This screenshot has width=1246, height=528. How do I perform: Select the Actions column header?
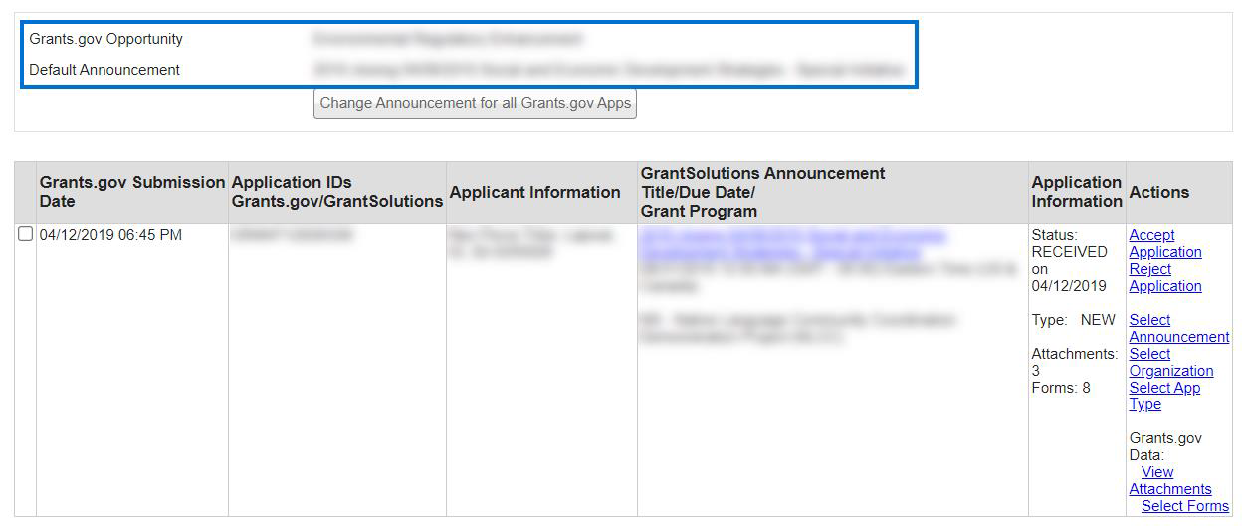click(x=1159, y=192)
